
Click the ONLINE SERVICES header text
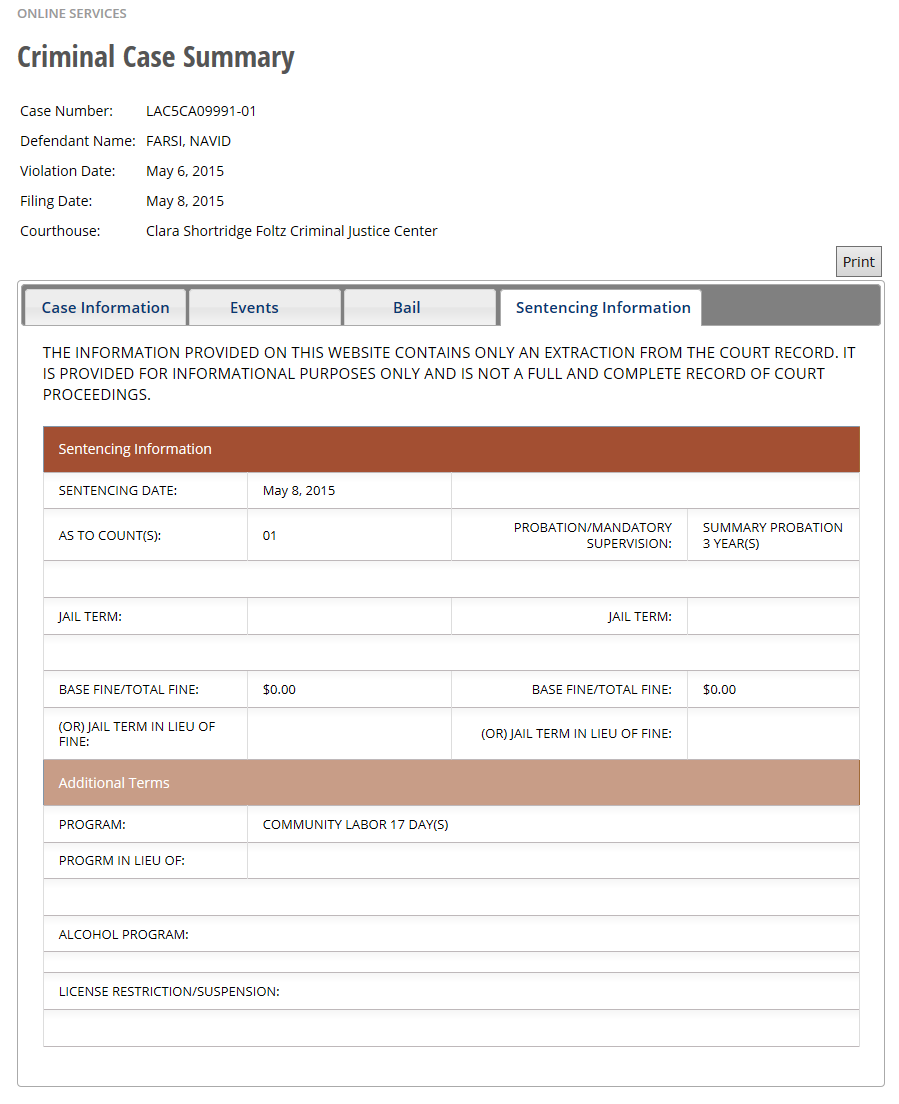click(72, 13)
